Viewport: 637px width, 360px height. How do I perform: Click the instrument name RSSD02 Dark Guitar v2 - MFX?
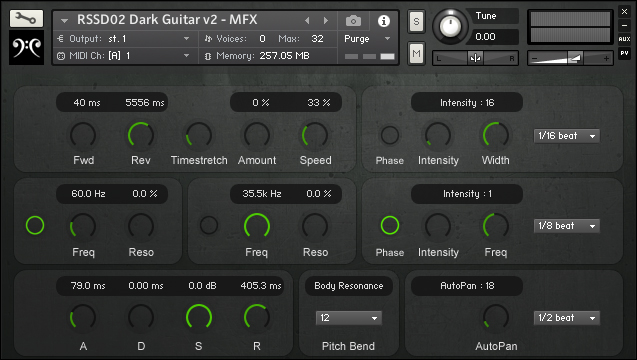167,20
